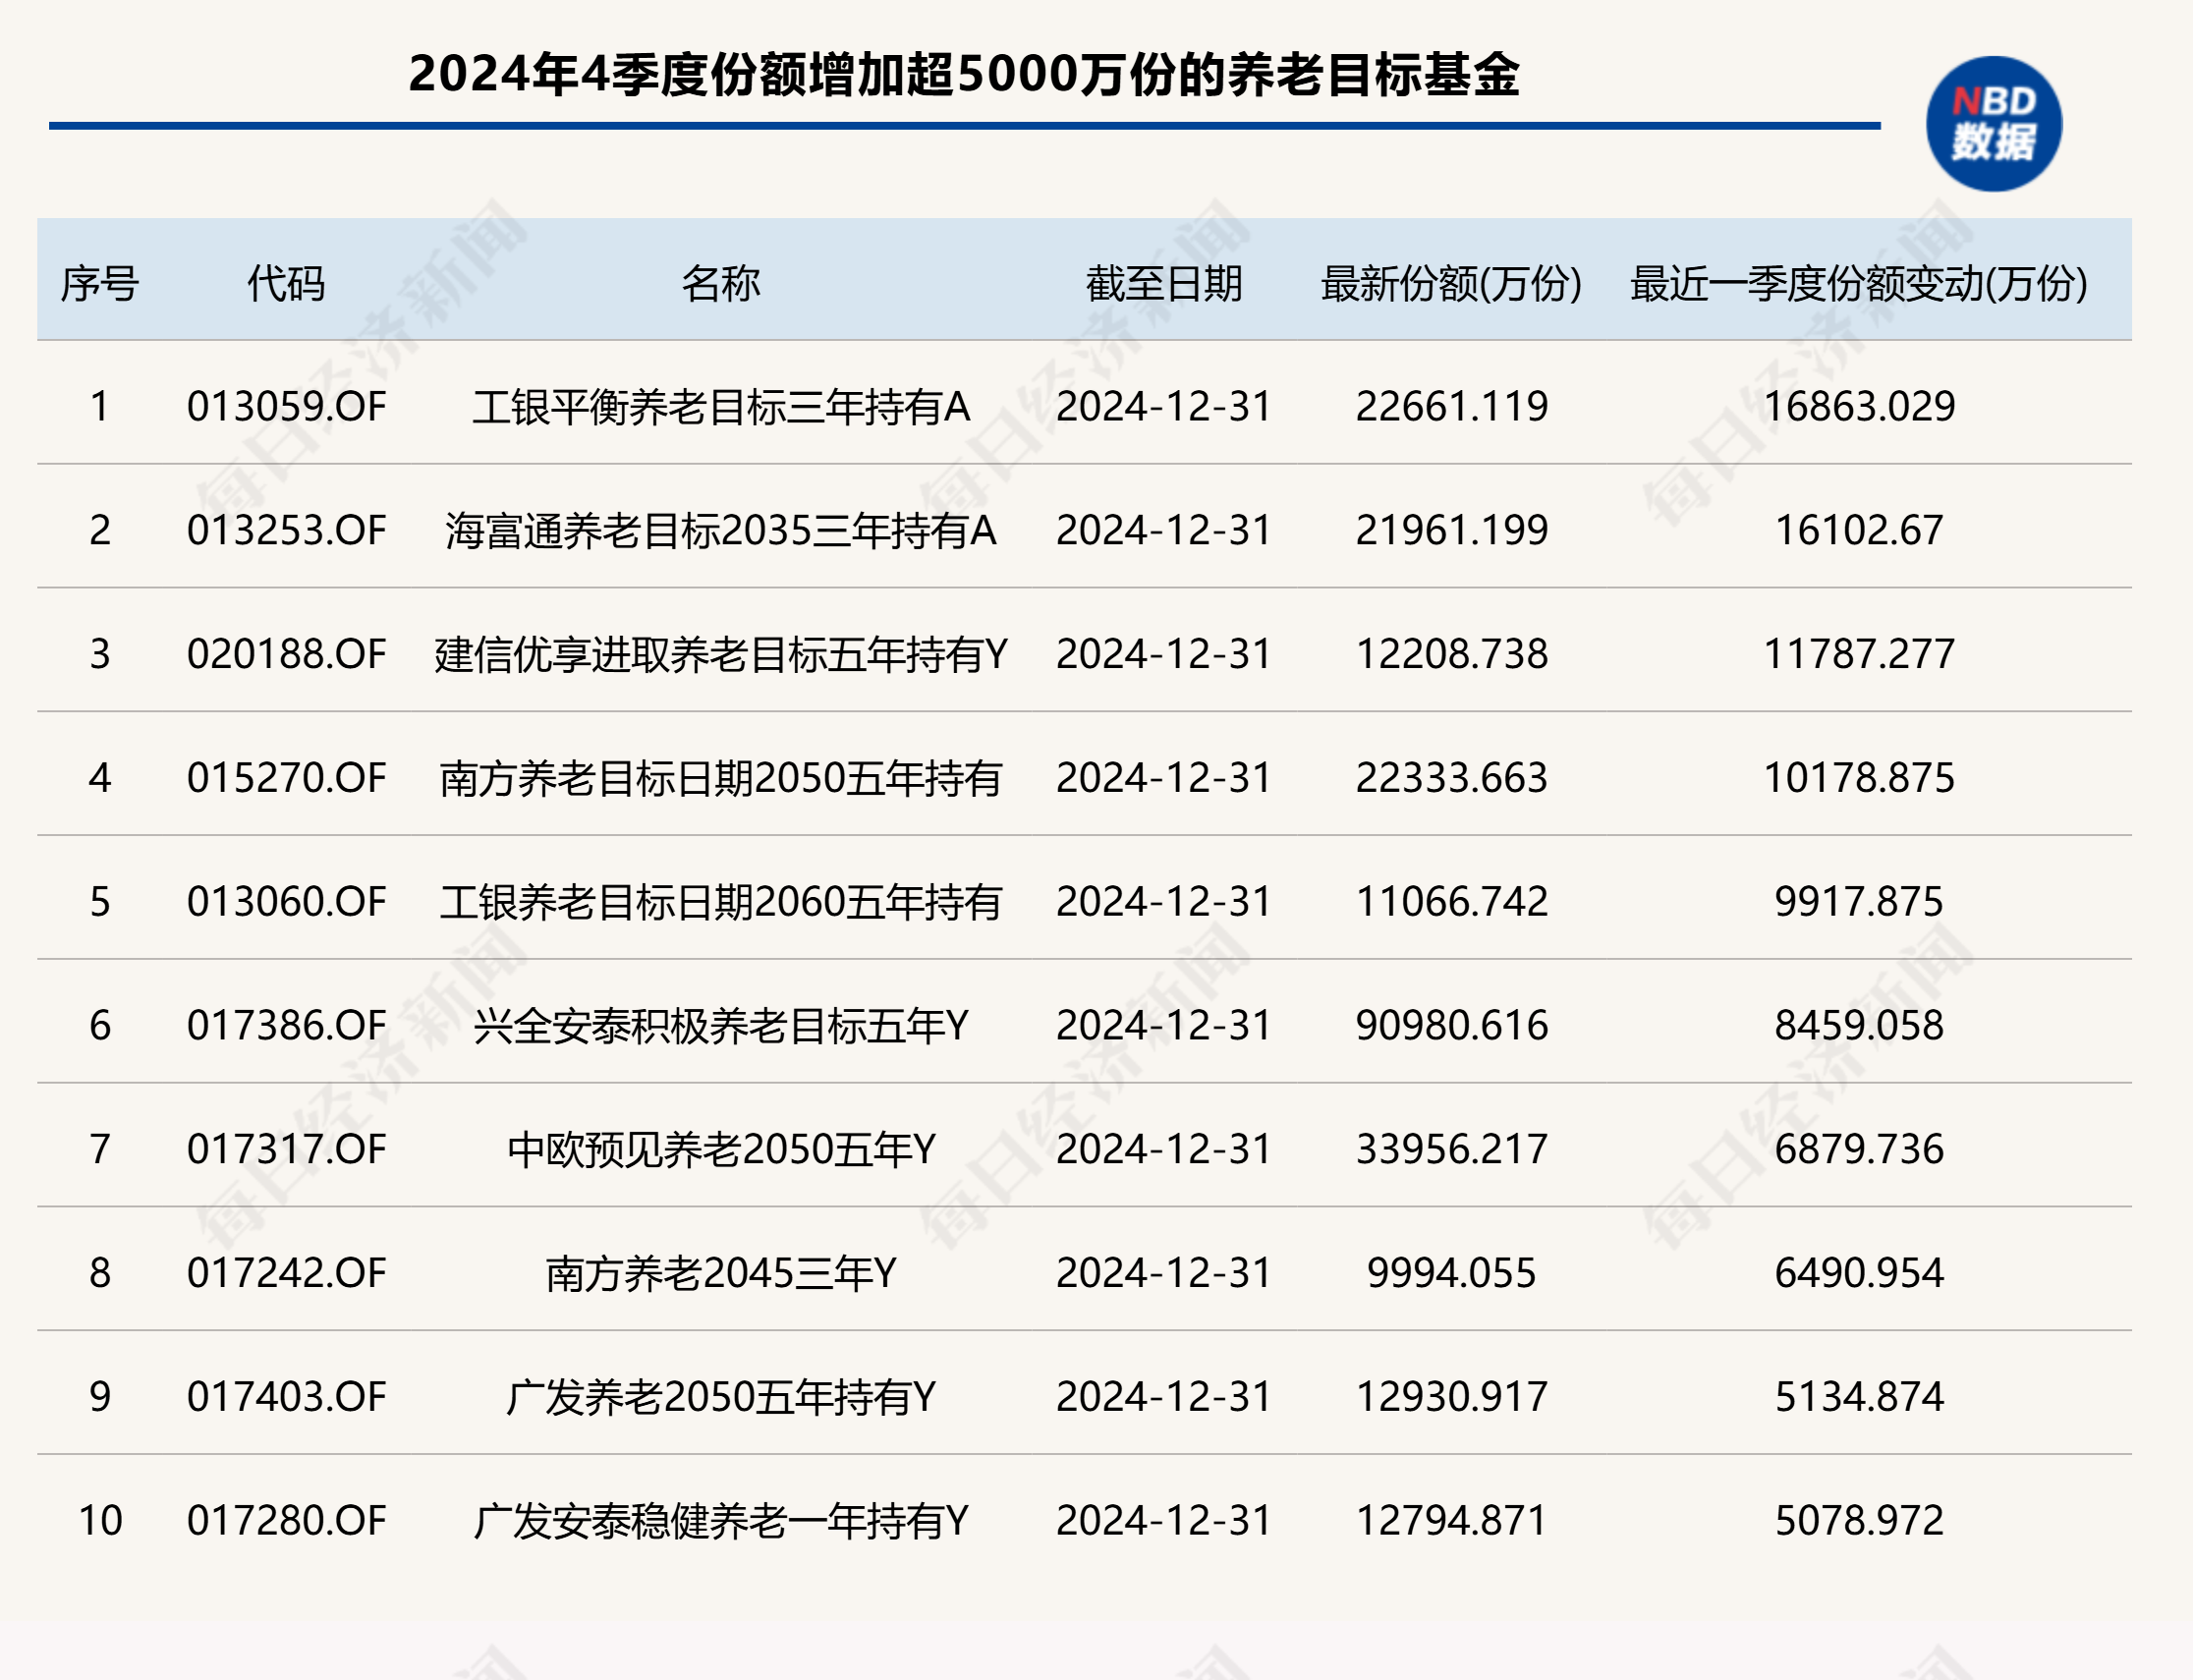Click serial number 10 in last row
The width and height of the screenshot is (2193, 1680).
(x=100, y=1523)
